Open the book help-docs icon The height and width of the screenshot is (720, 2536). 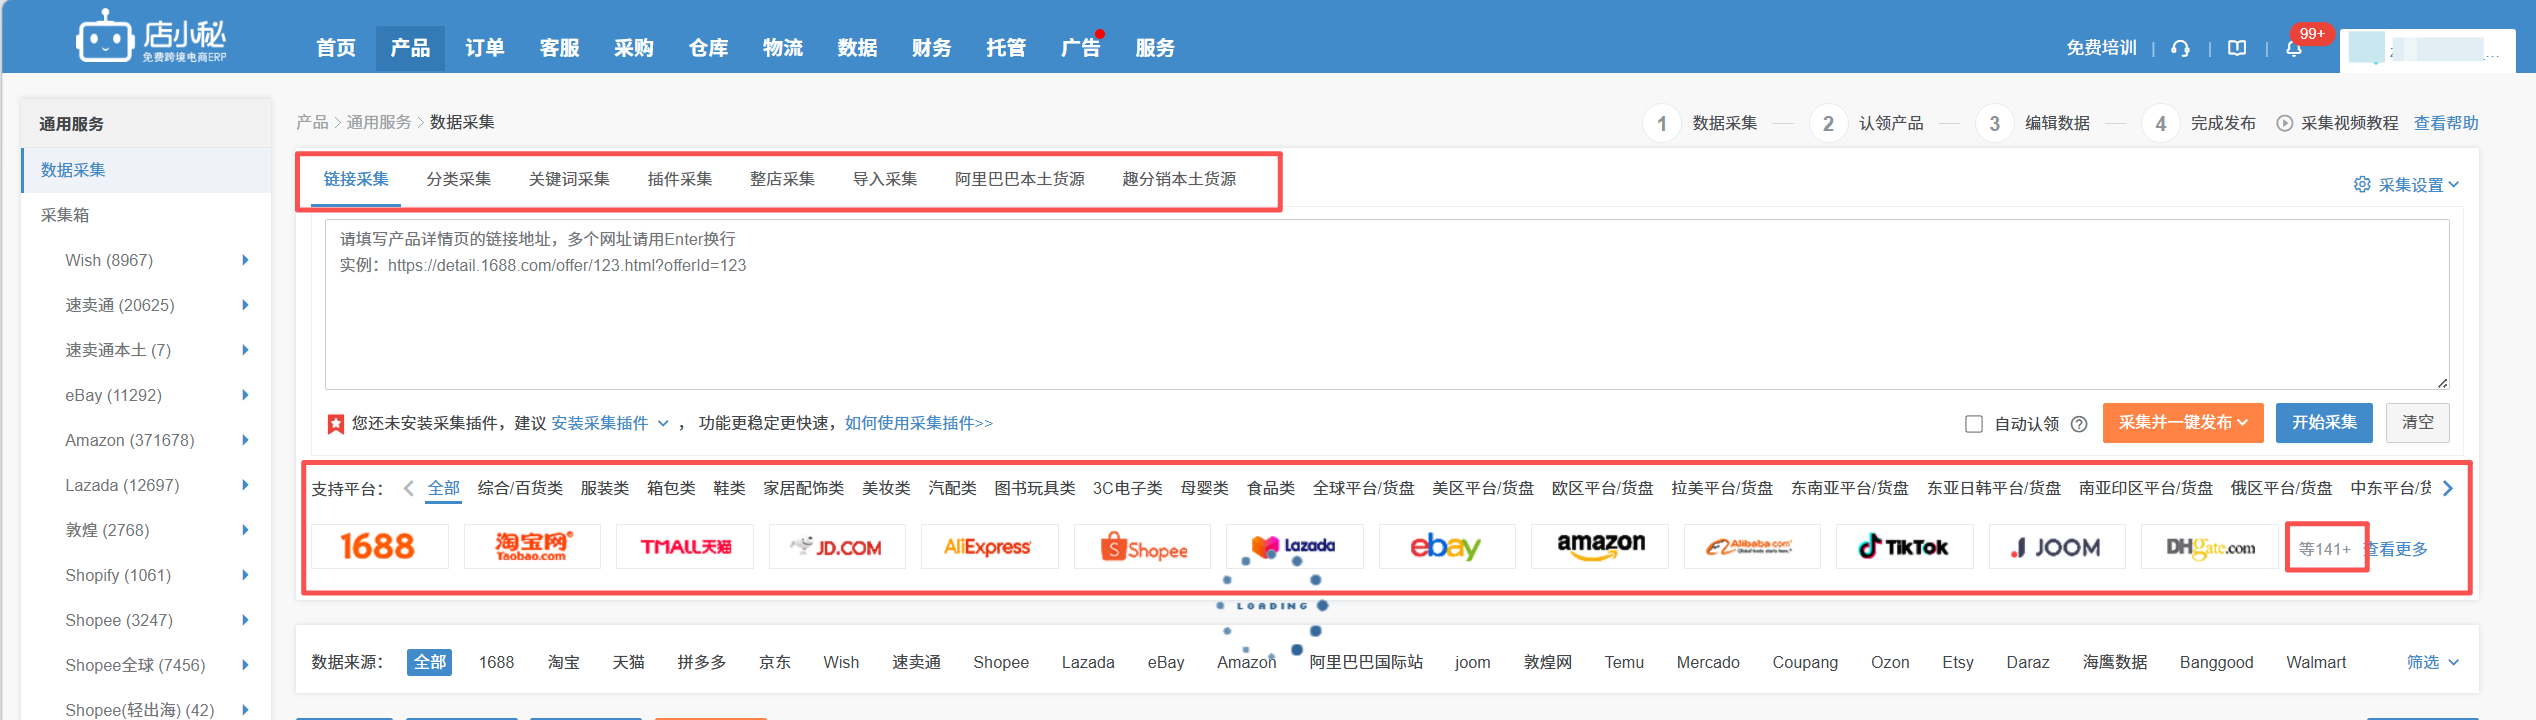(2238, 48)
